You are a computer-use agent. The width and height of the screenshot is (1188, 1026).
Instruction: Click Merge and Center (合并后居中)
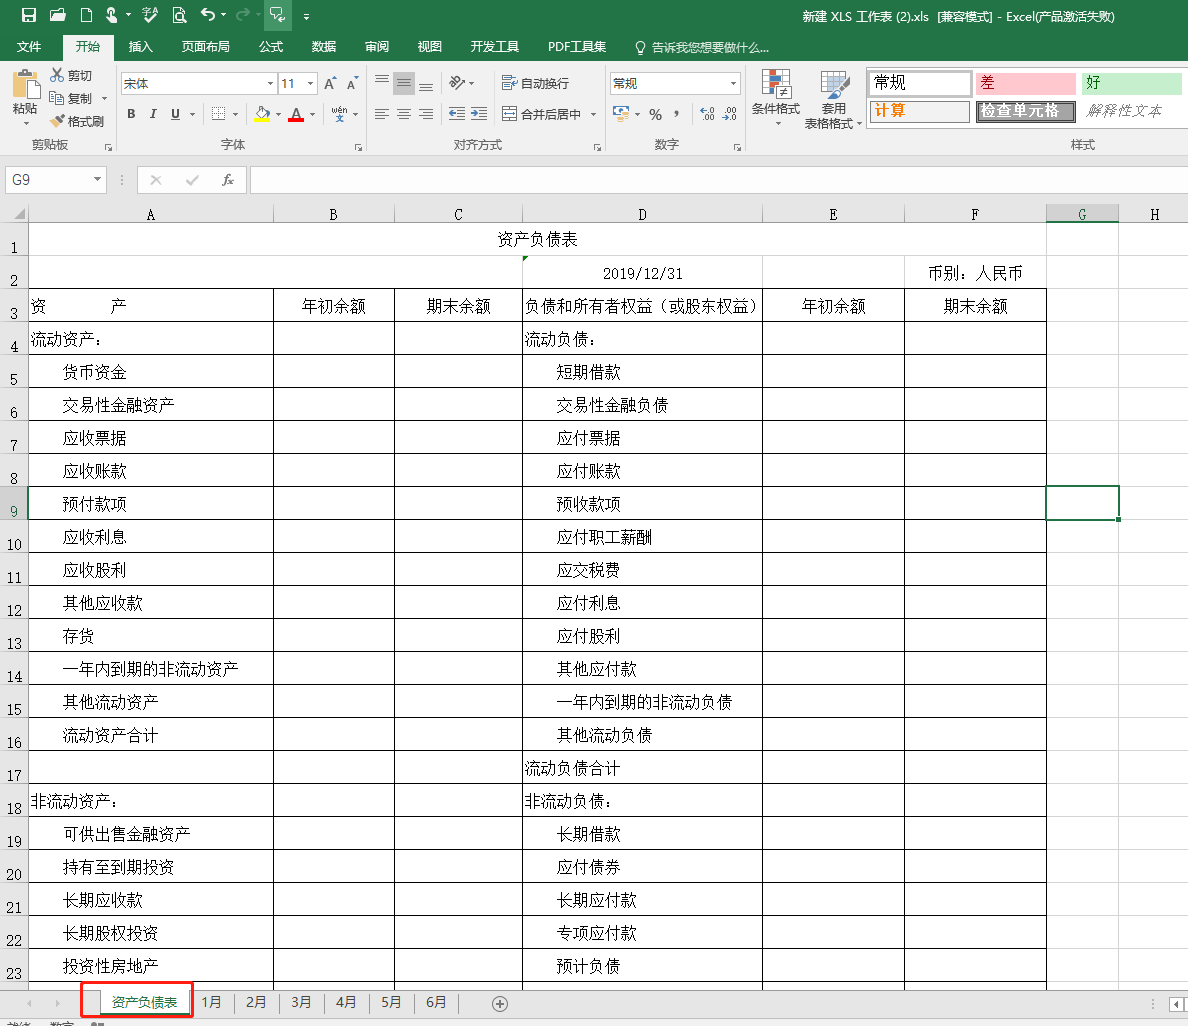tap(542, 114)
